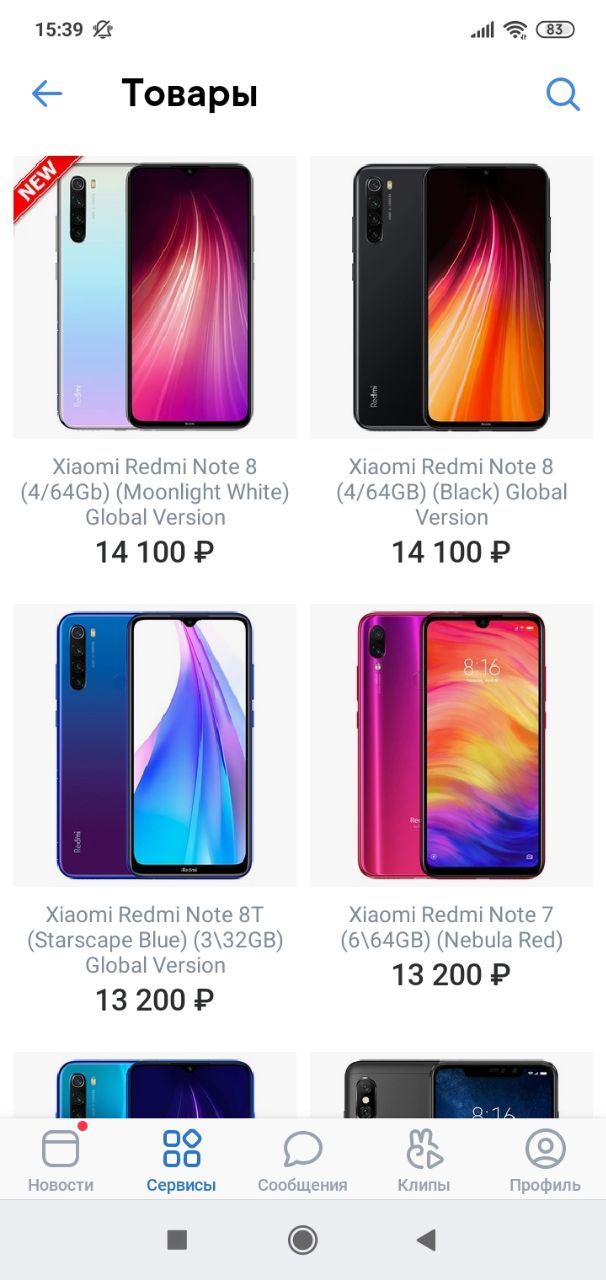Open Redmi Note 8T Starscape Blue title

point(155,940)
